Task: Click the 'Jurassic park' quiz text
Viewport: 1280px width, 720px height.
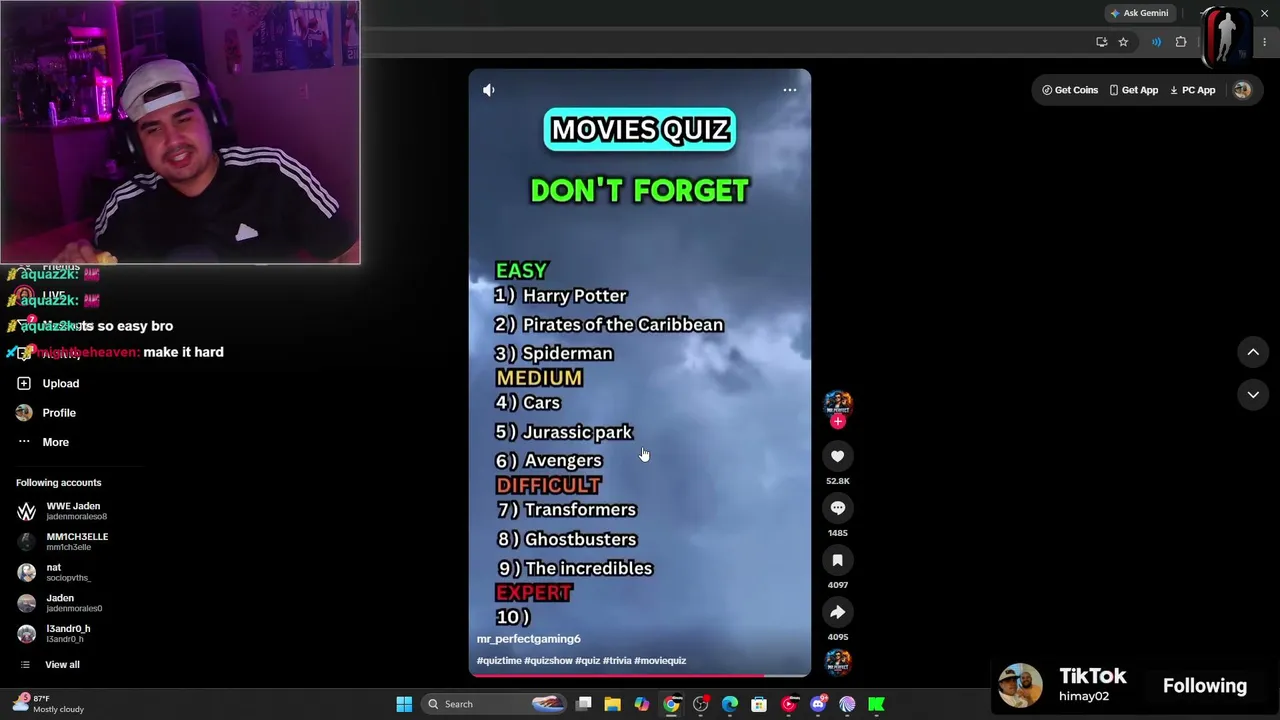Action: [578, 432]
